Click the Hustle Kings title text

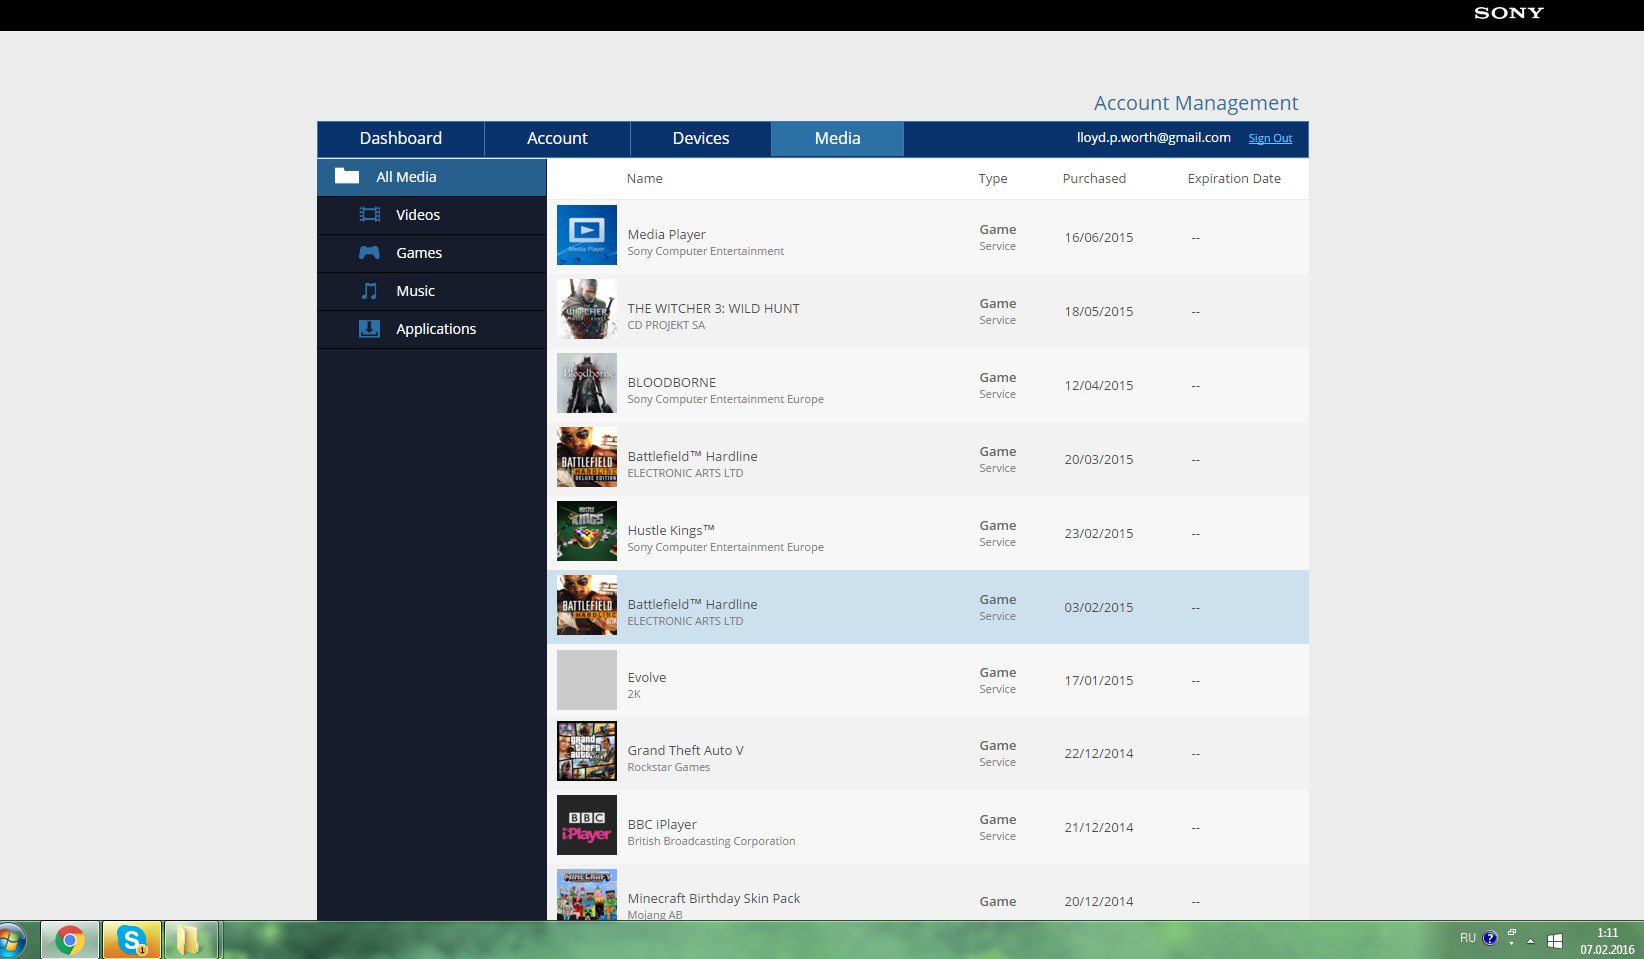671,530
